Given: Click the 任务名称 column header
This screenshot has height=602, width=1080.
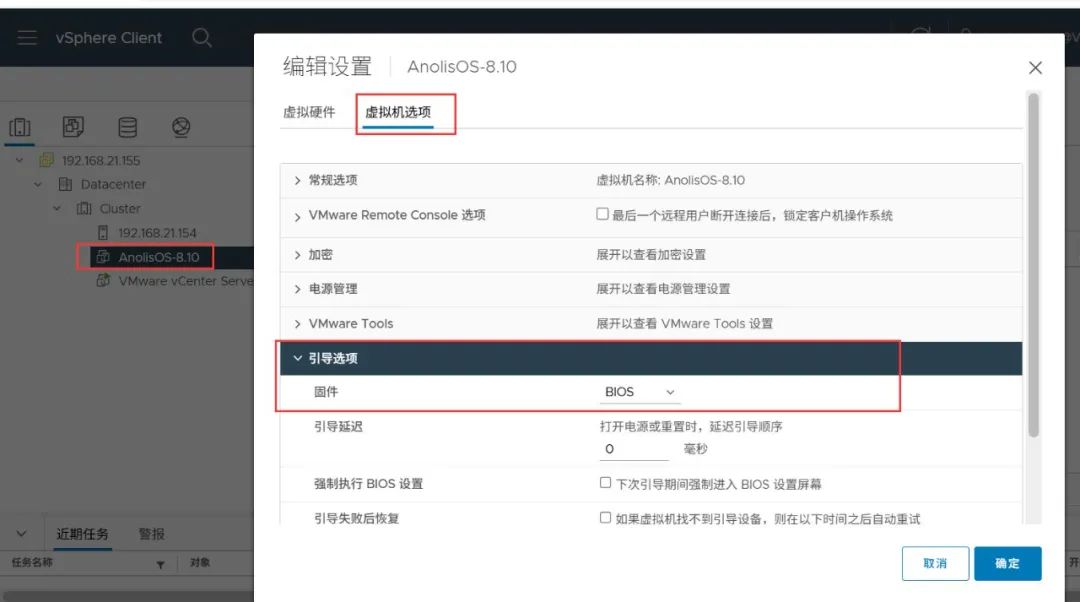Looking at the screenshot, I should [x=32, y=563].
